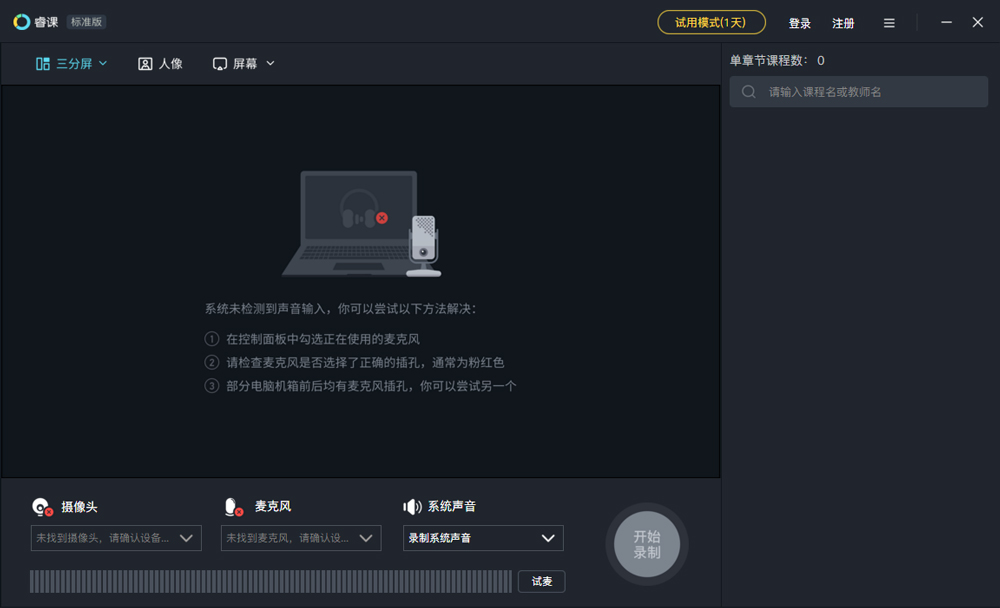Open the 试用模式(1天) trial button

[711, 22]
